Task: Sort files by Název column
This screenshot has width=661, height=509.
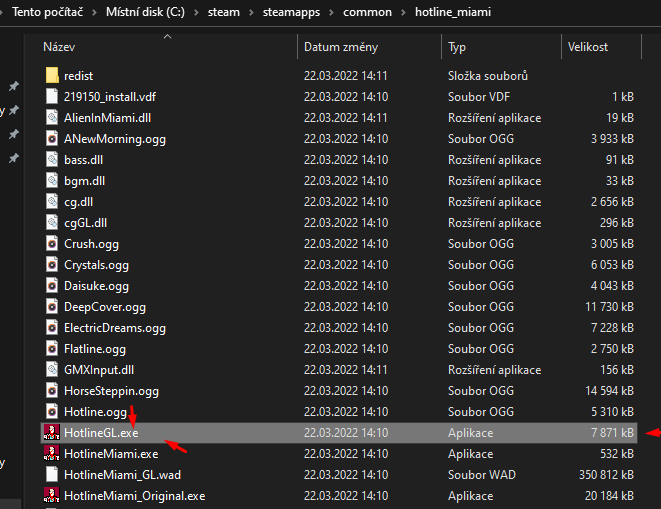Action: coord(59,47)
